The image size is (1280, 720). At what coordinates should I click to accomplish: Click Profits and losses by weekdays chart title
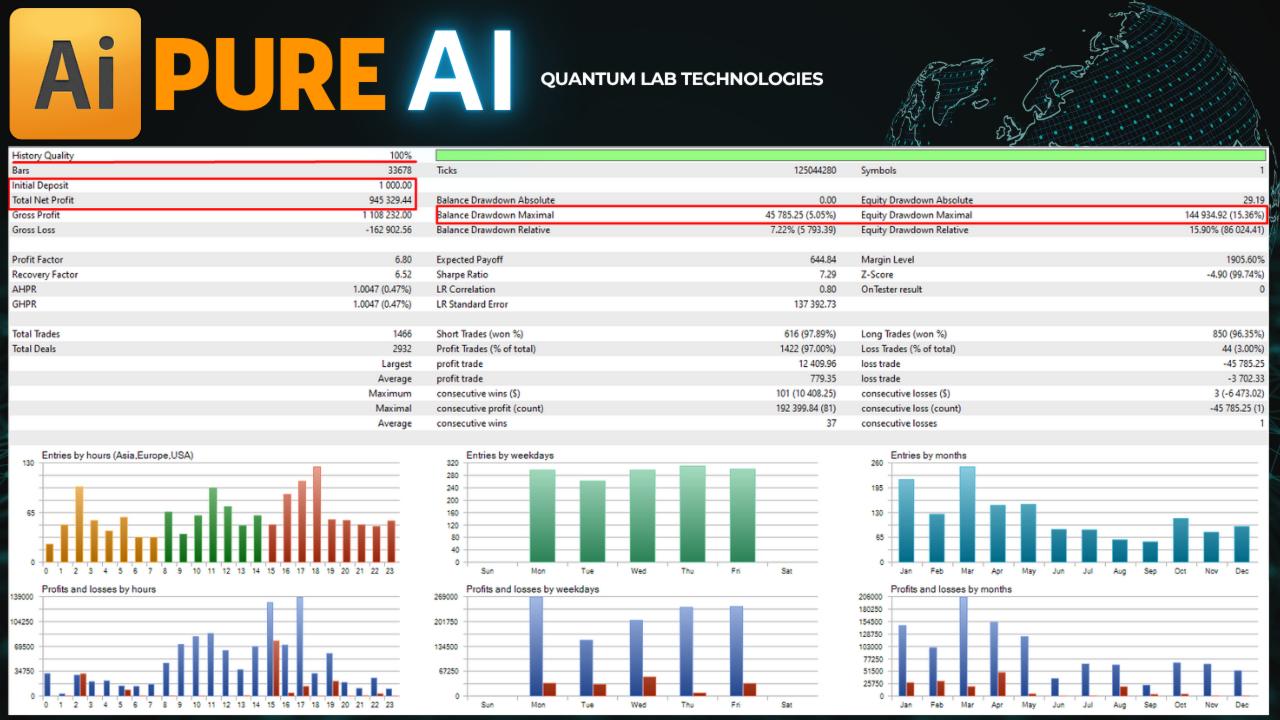(x=532, y=589)
